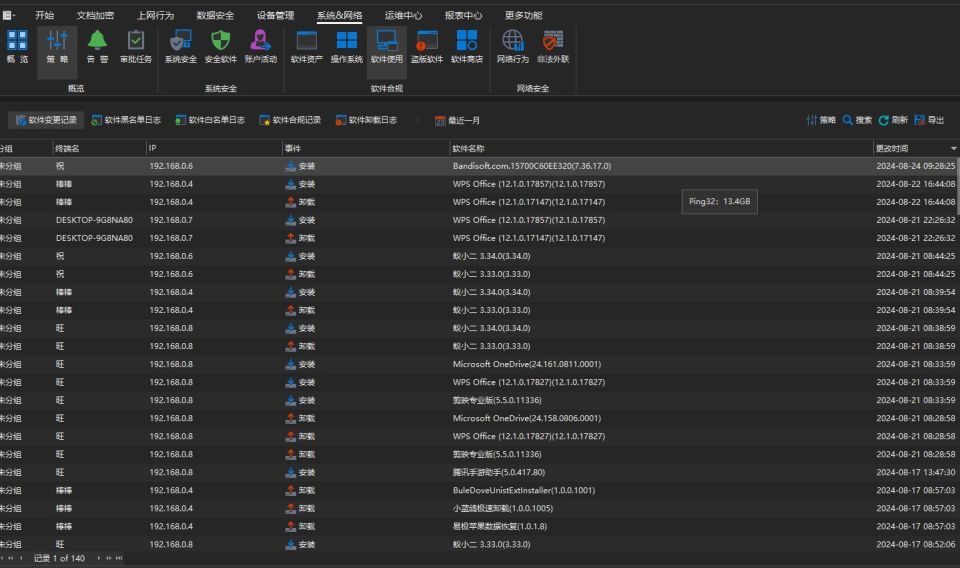Select the 小蓝鸽极速卸载(1.0.0.1005) entry
The width and height of the screenshot is (960, 568).
click(x=503, y=509)
